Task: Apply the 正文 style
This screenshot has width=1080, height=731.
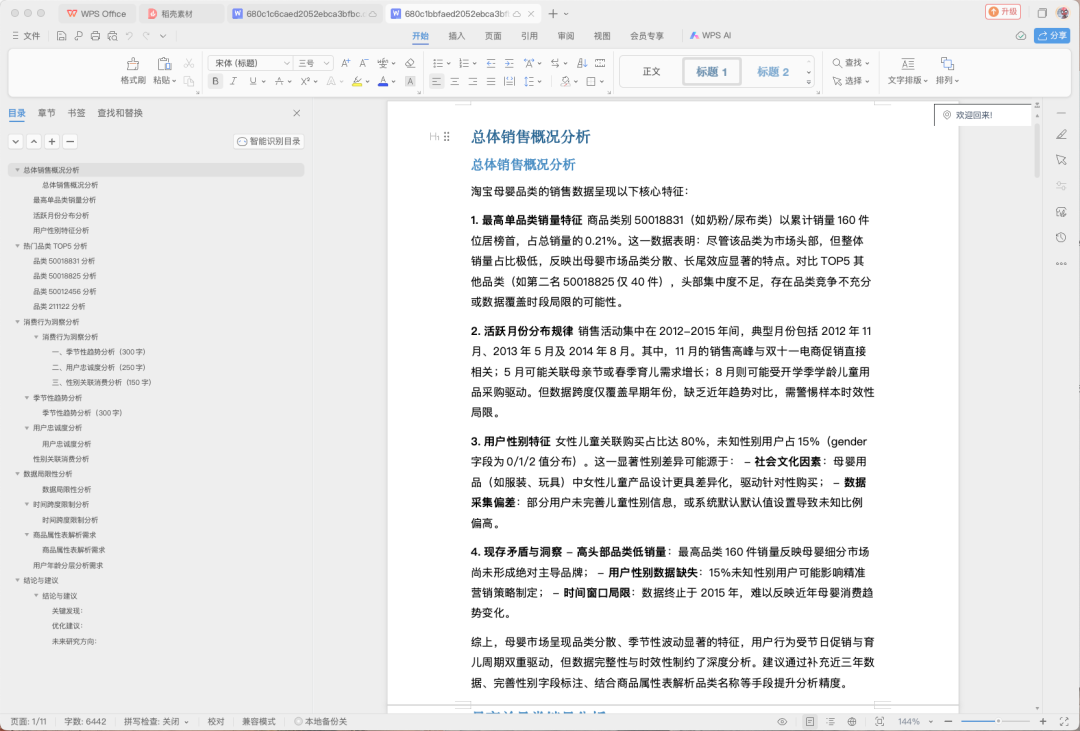Action: (652, 72)
